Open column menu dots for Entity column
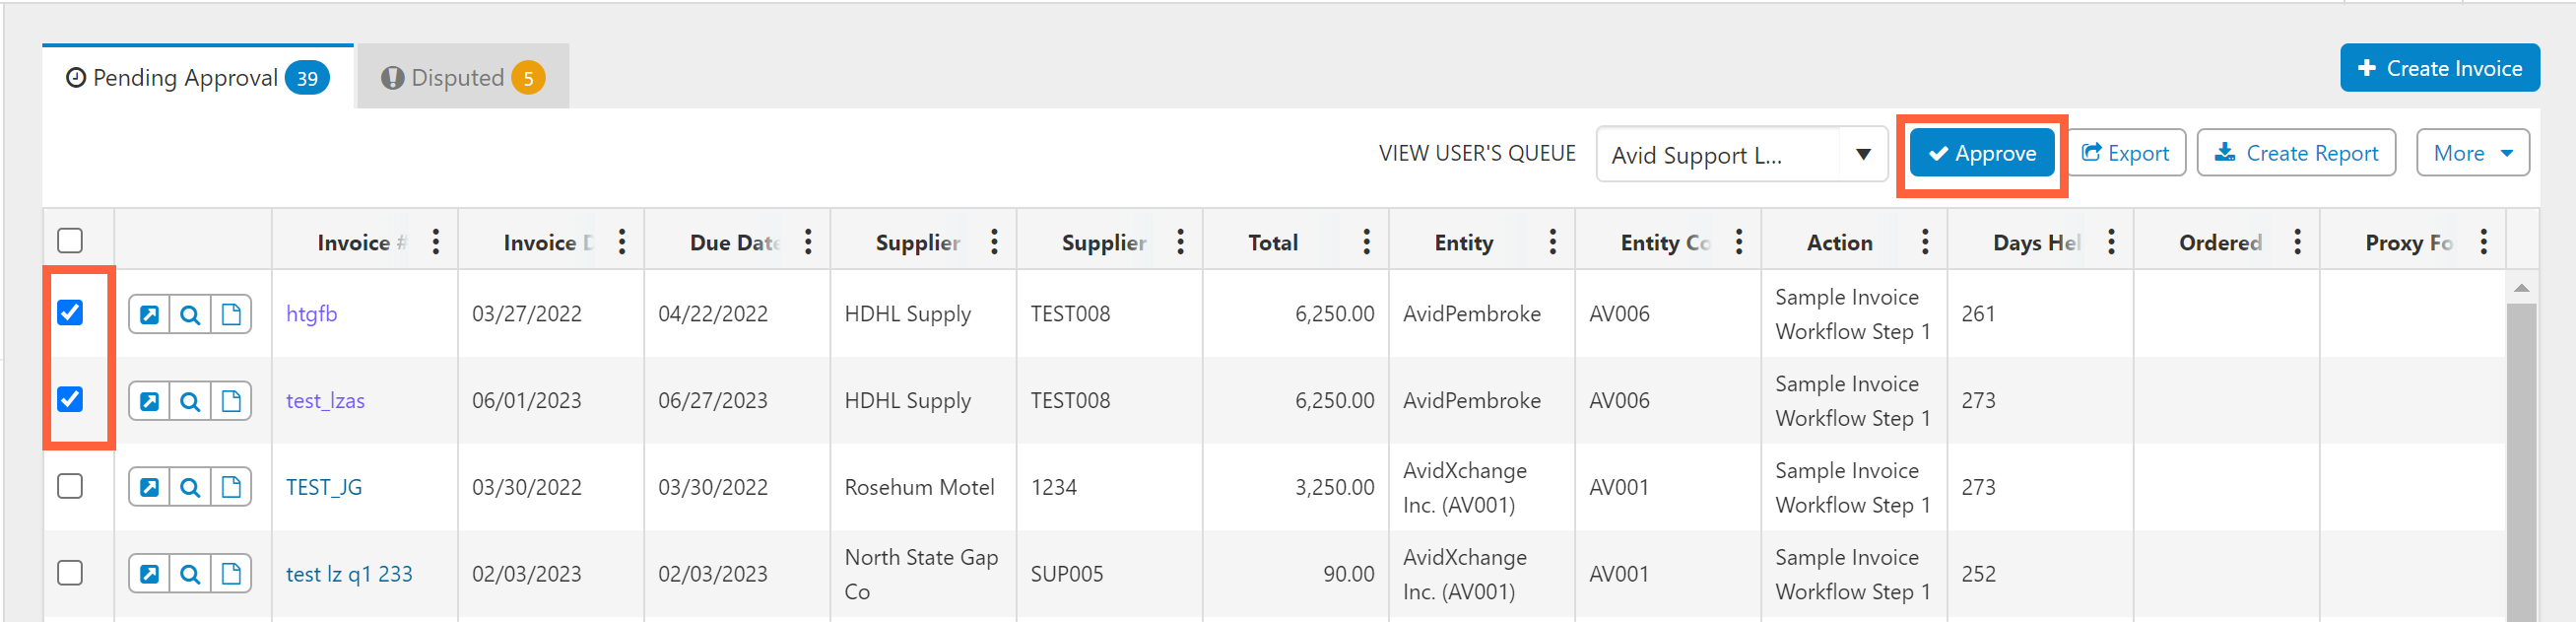The width and height of the screenshot is (2576, 622). coord(1552,242)
